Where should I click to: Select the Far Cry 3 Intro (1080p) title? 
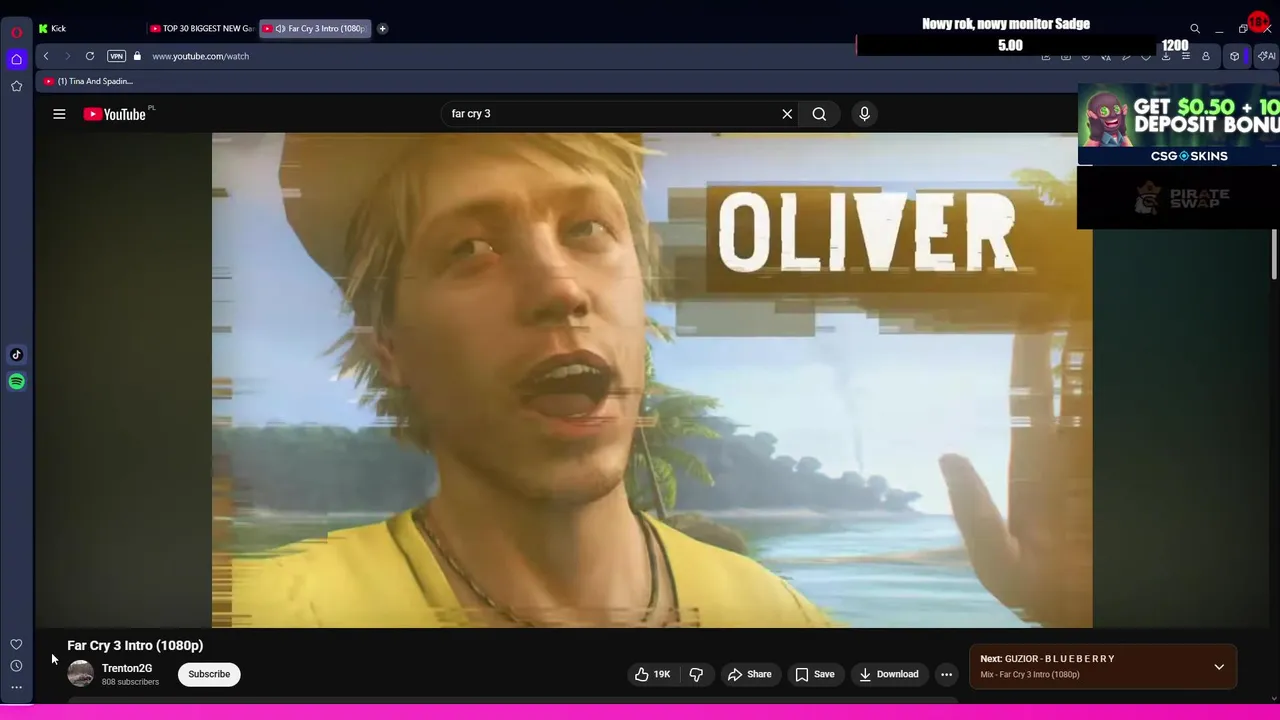tap(135, 645)
